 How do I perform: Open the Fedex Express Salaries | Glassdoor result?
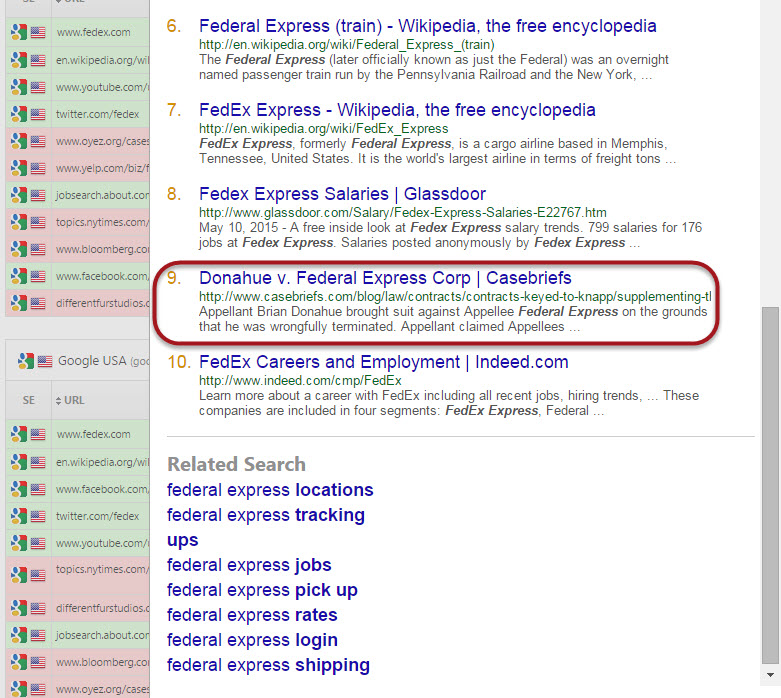[x=342, y=194]
